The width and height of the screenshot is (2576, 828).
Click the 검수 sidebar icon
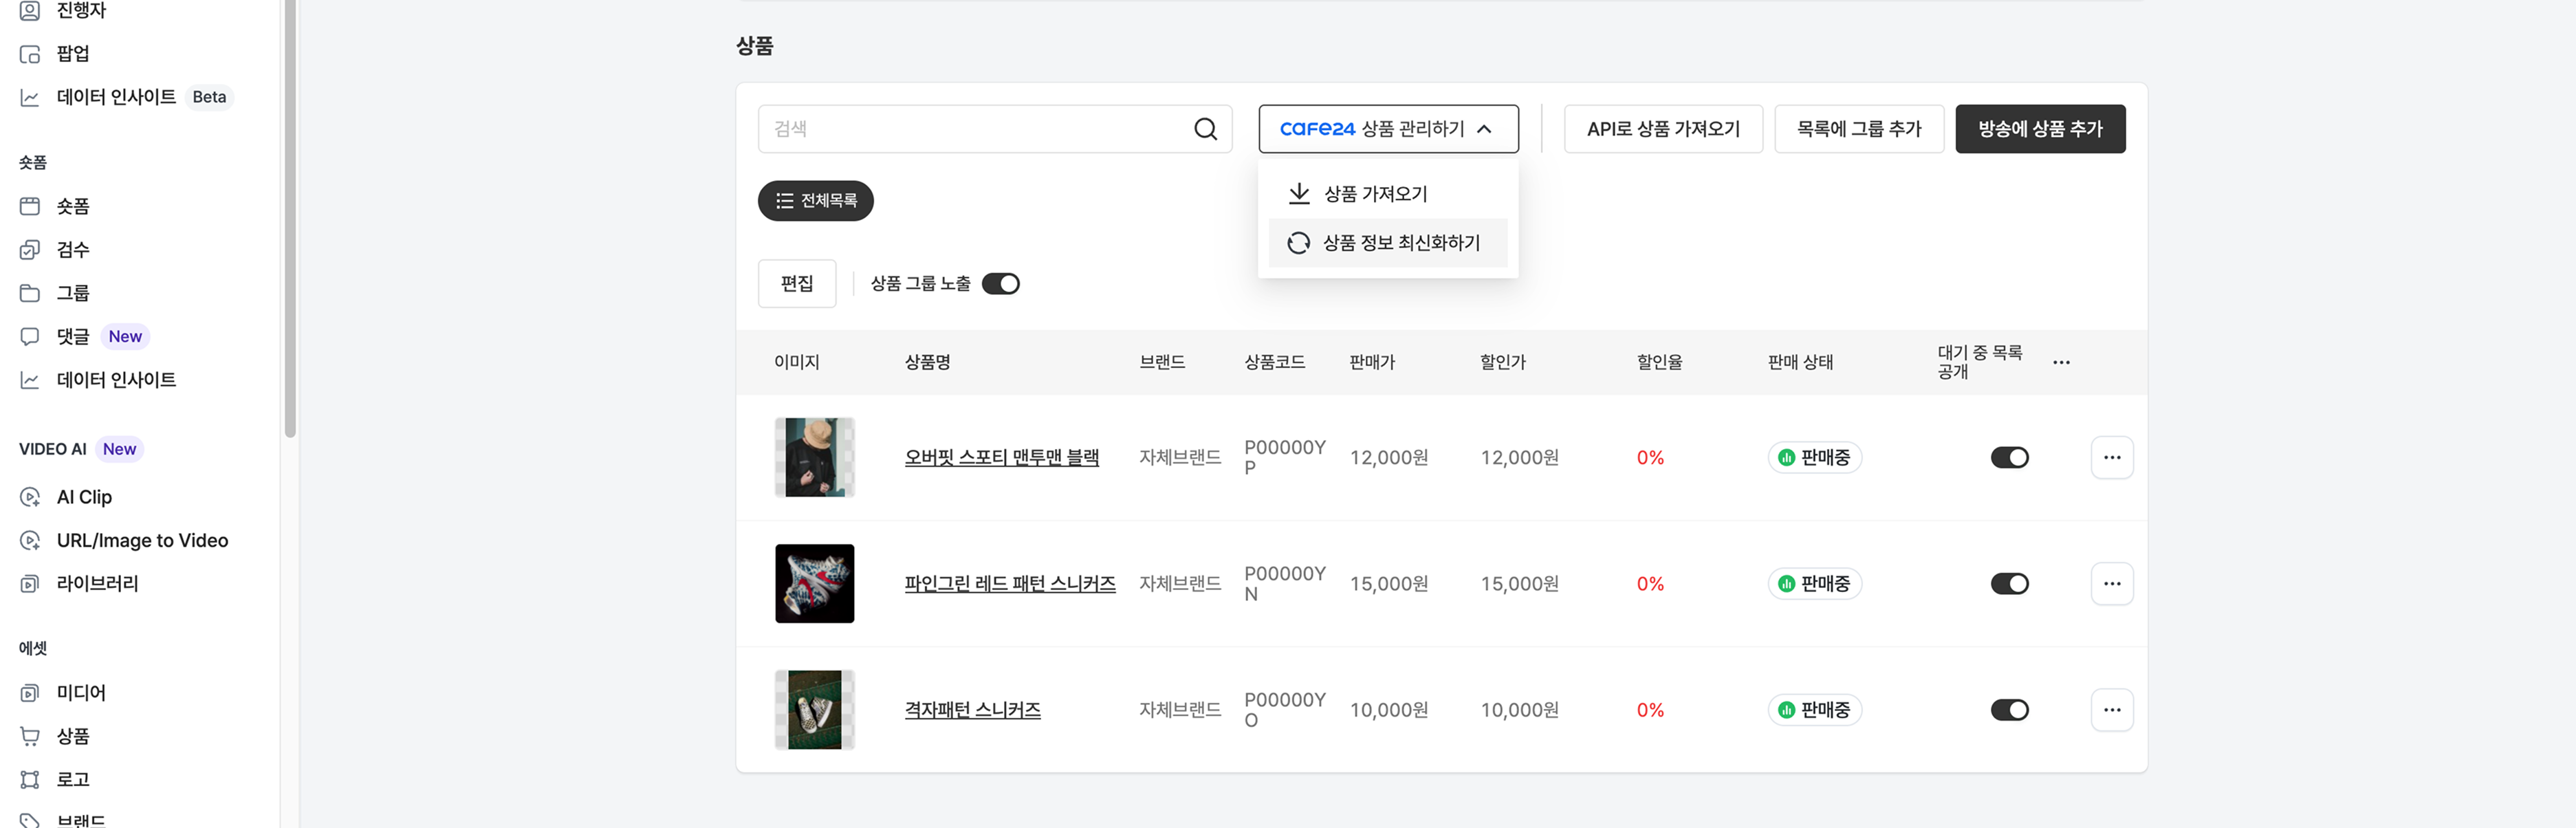(30, 250)
